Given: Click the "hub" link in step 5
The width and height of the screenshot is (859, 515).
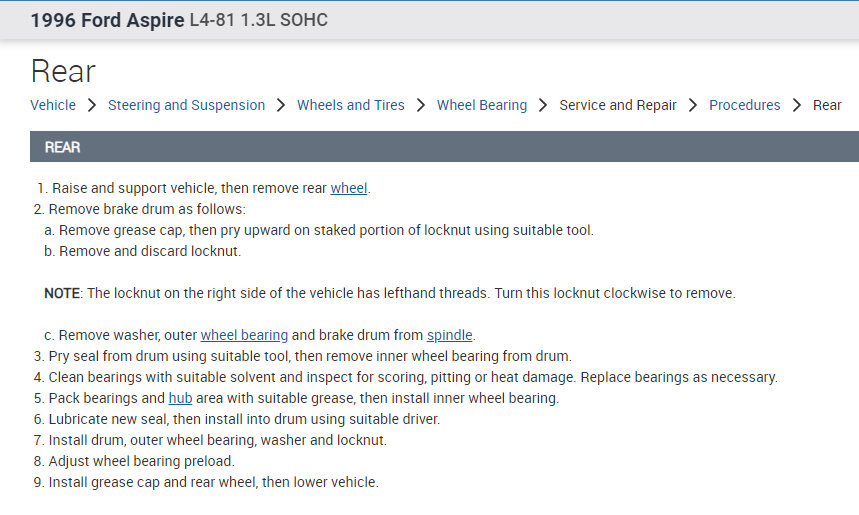Looking at the screenshot, I should pyautogui.click(x=180, y=398).
